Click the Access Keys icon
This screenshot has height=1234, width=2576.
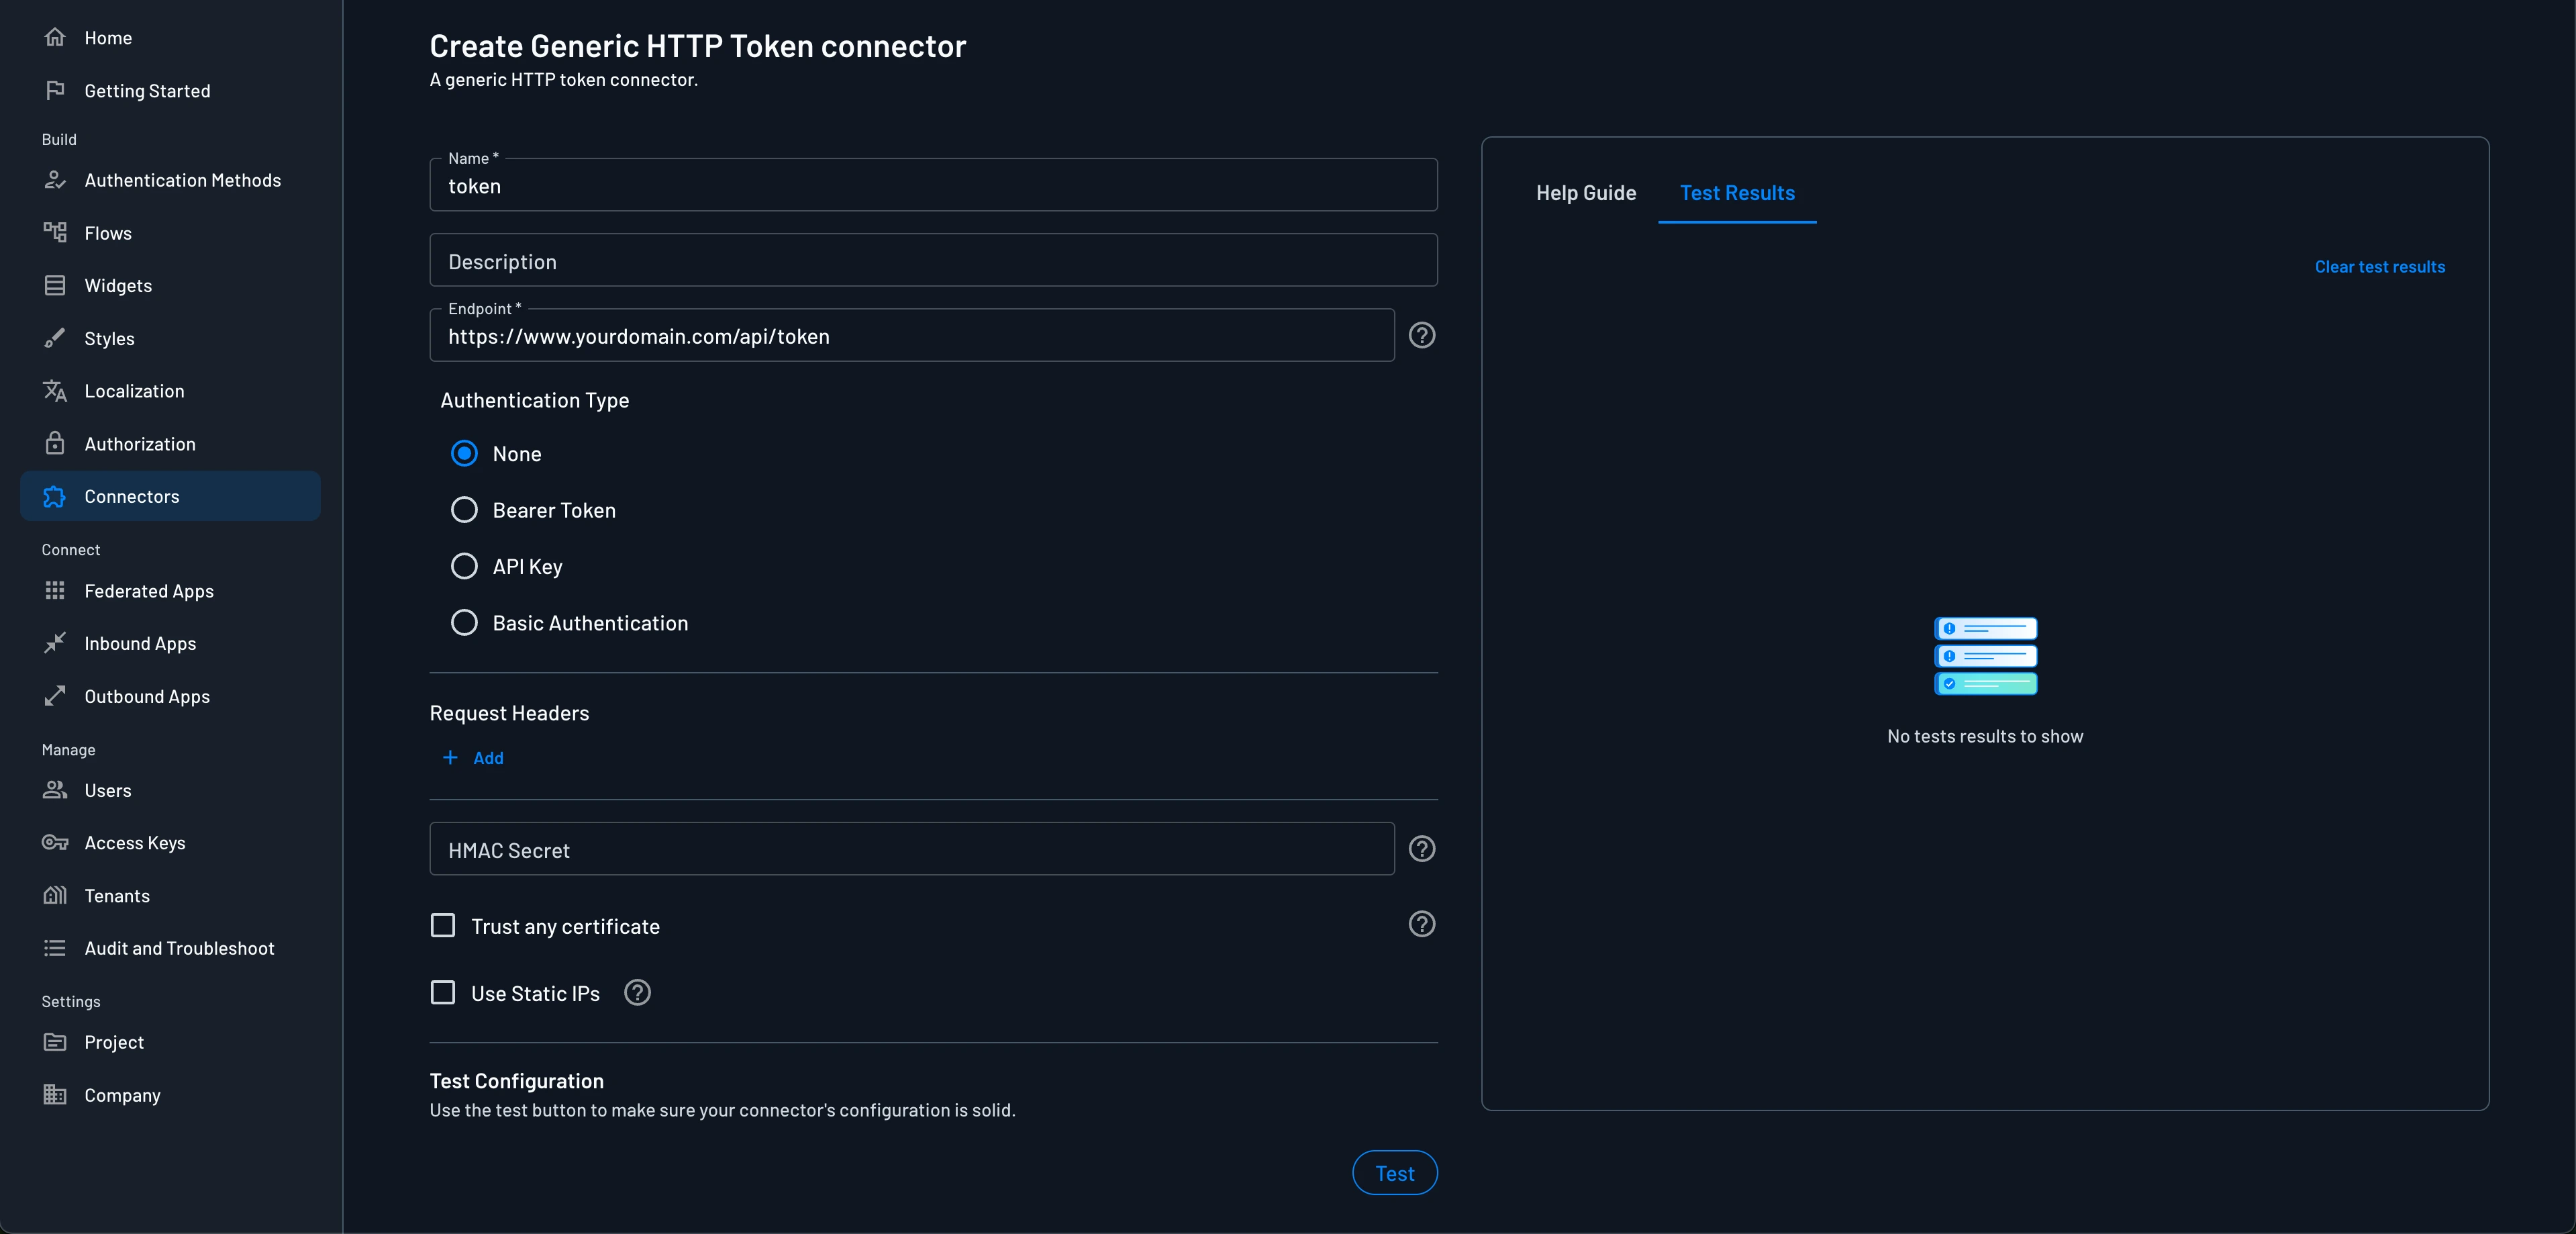[x=56, y=842]
